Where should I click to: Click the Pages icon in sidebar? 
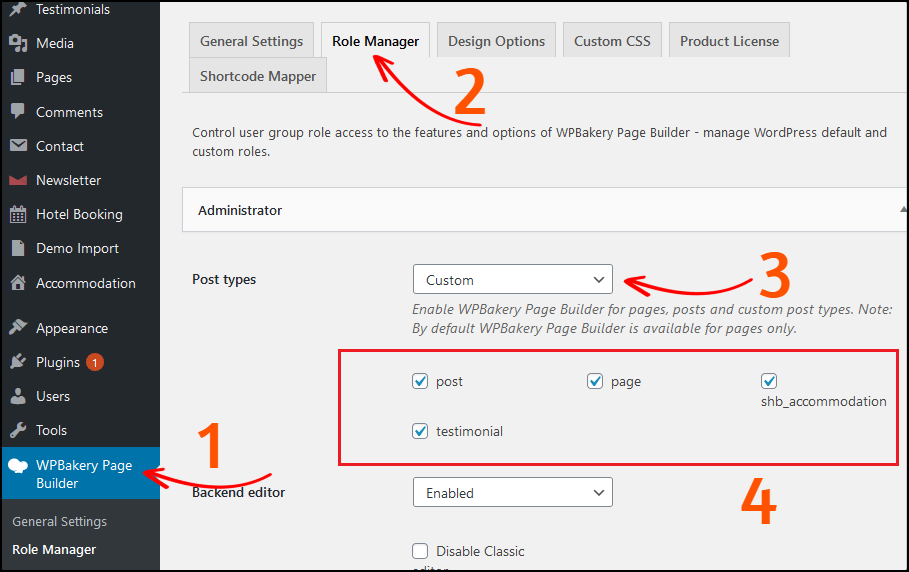pyautogui.click(x=18, y=77)
